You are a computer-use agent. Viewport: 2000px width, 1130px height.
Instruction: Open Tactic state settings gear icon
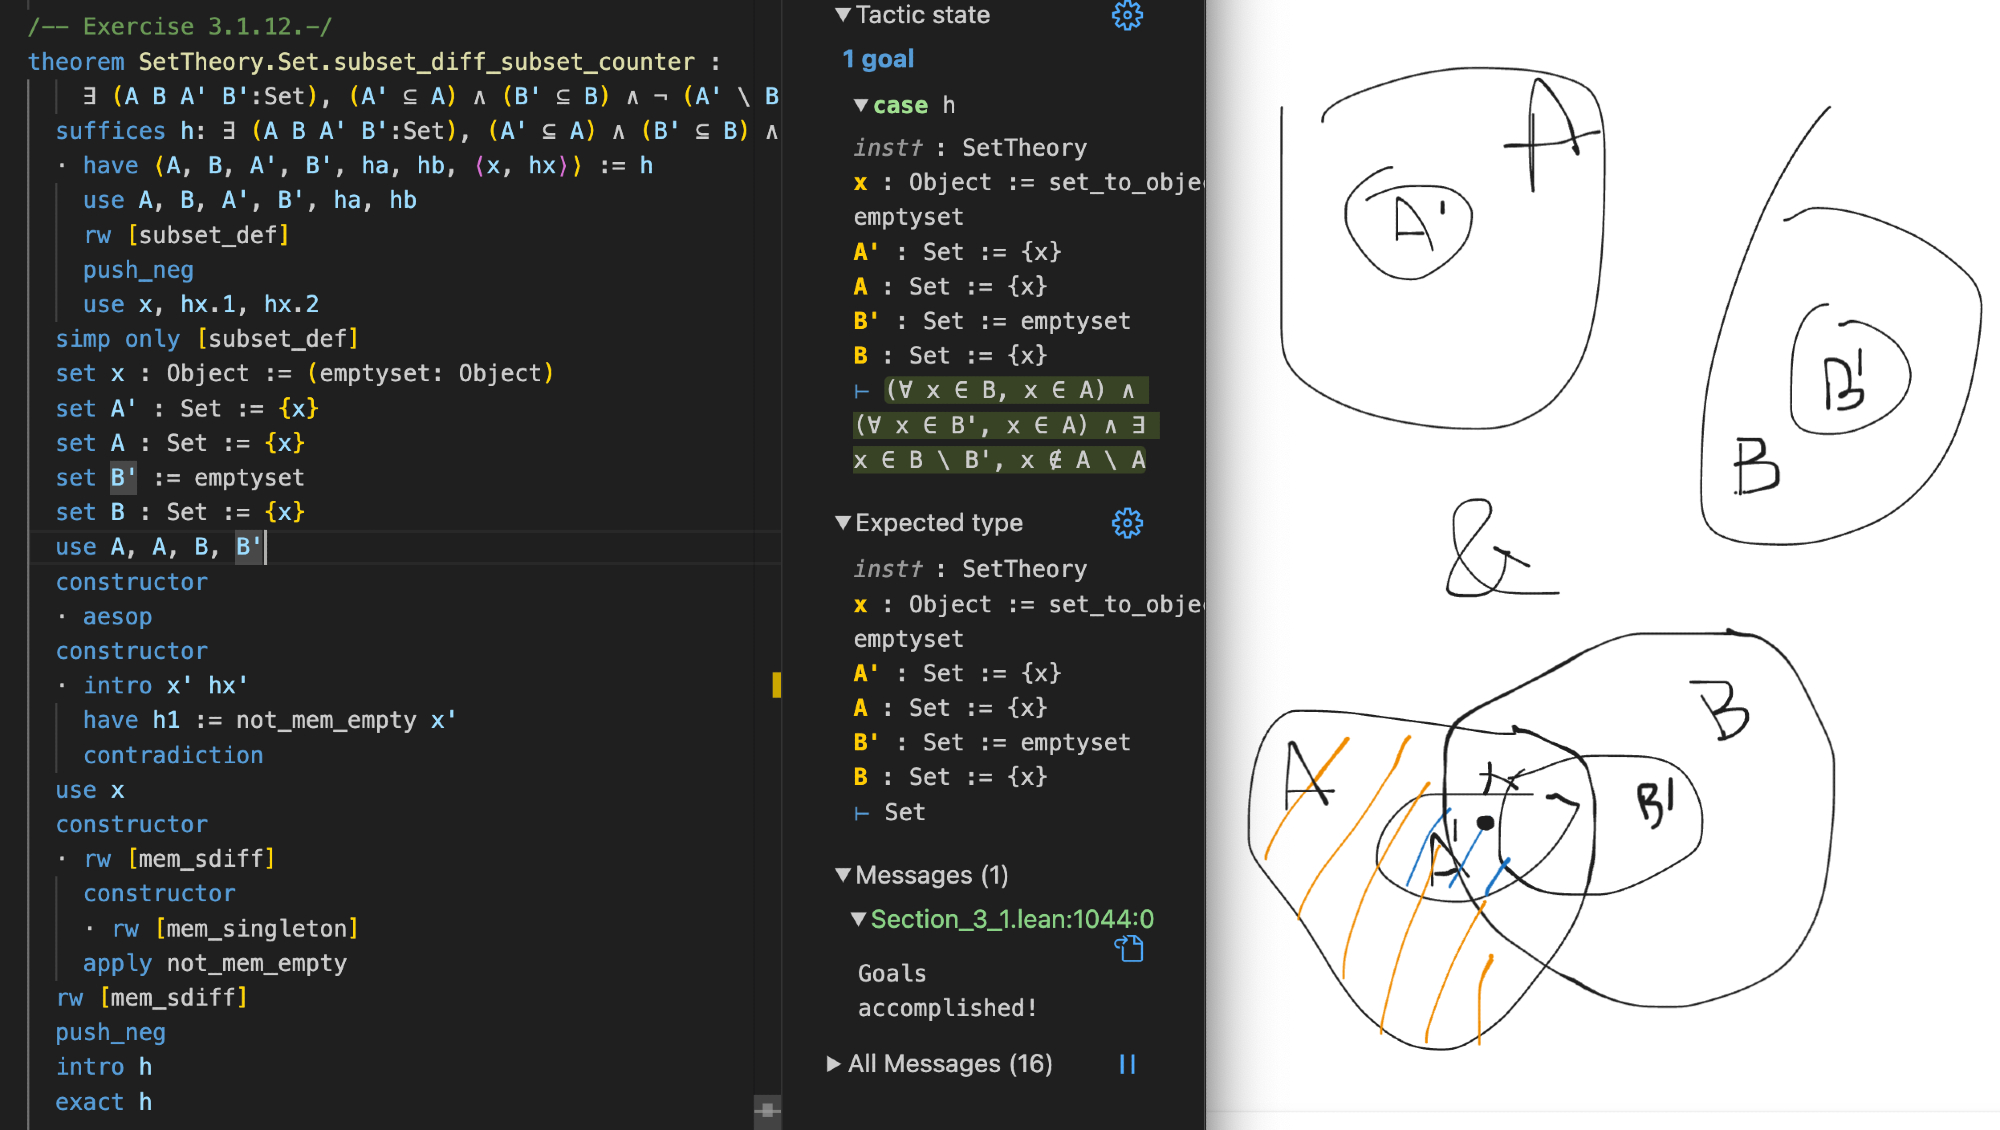[1127, 15]
